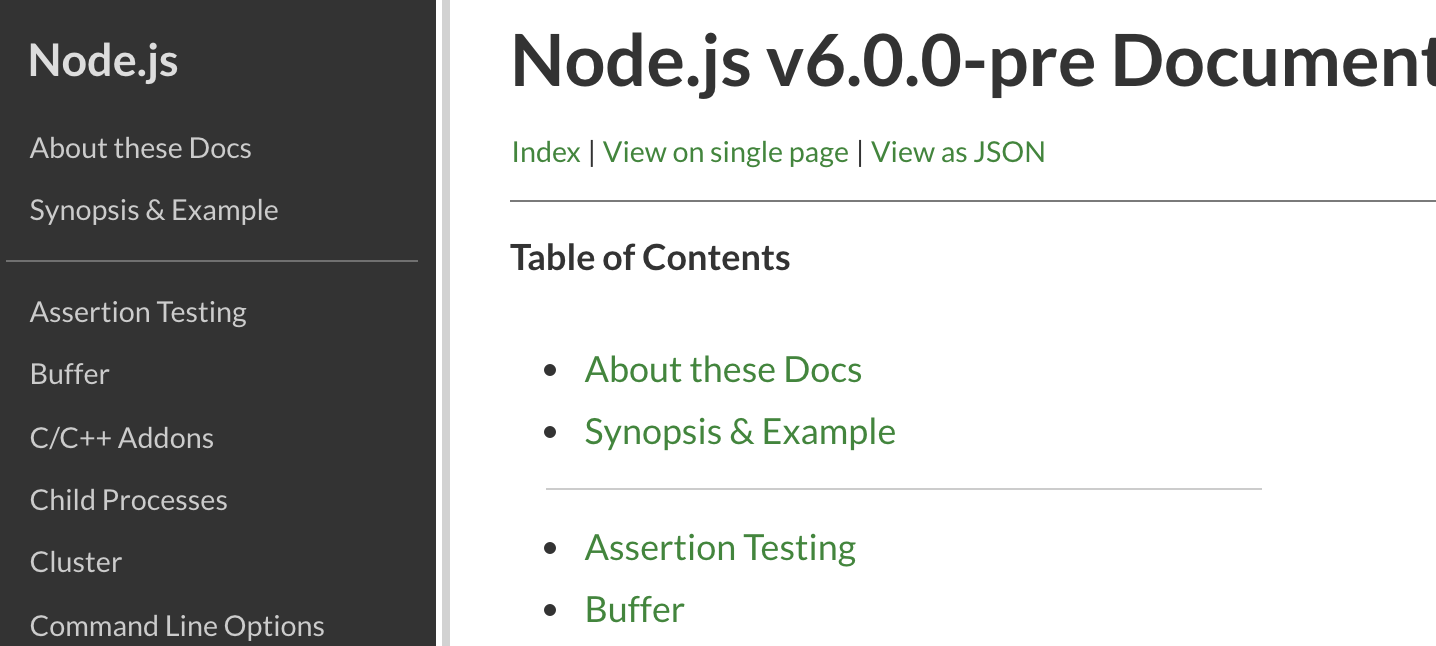Click Buffer in the contents list

coord(635,610)
